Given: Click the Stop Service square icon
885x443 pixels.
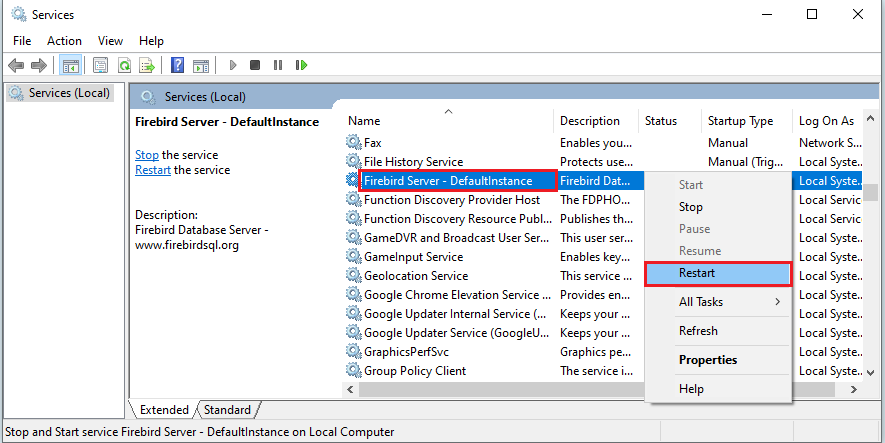Looking at the screenshot, I should [x=255, y=65].
